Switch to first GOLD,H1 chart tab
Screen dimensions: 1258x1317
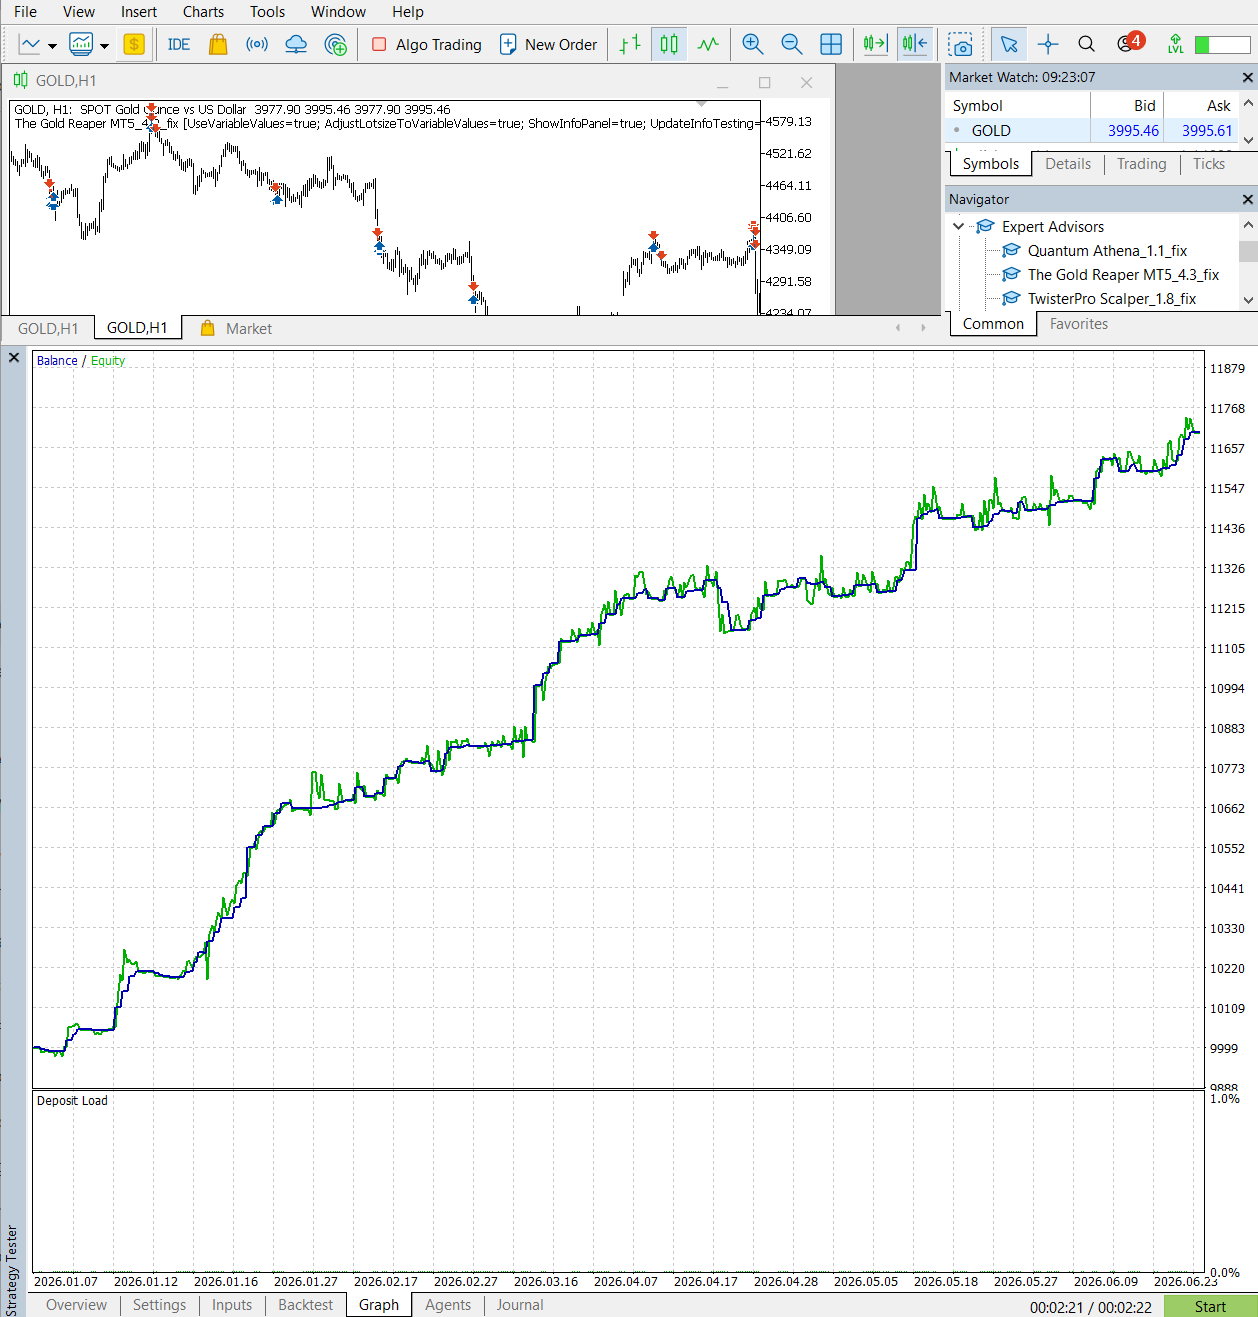click(x=48, y=328)
